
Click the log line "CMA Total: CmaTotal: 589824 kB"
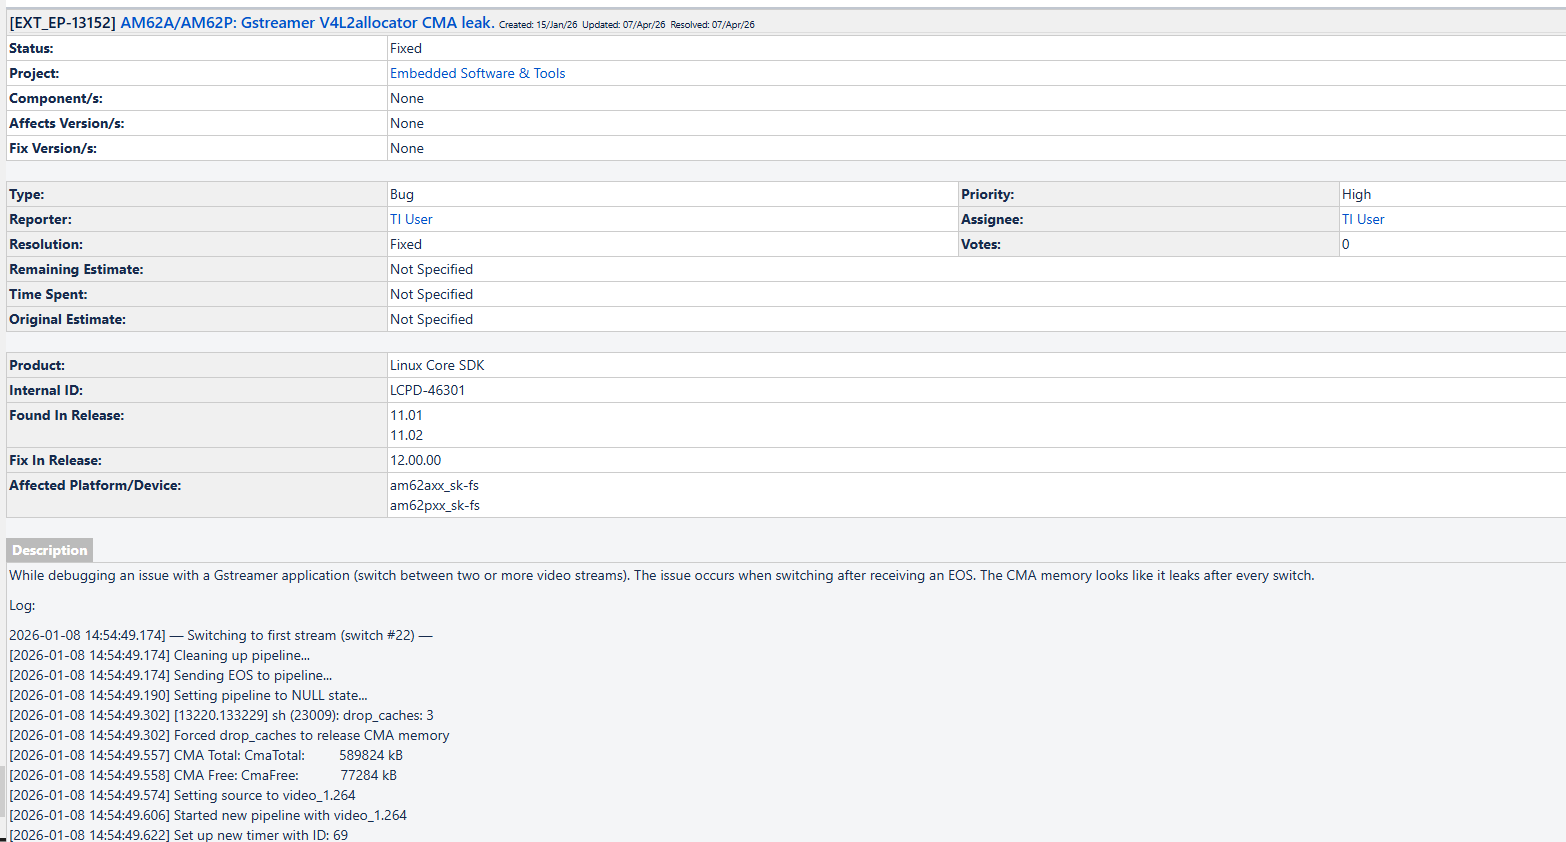tap(206, 755)
